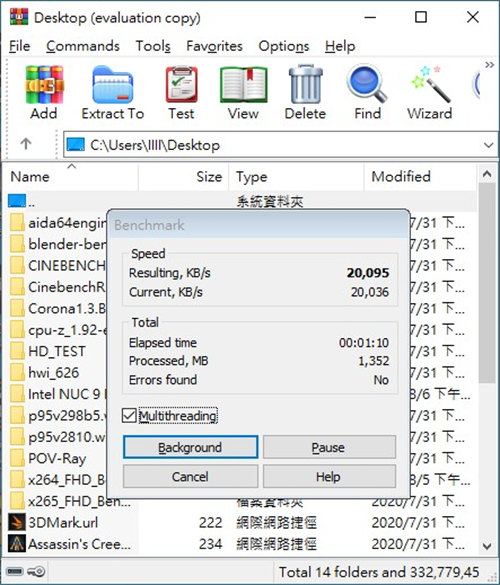Click the 'Total 14 folders' status text

[379, 572]
